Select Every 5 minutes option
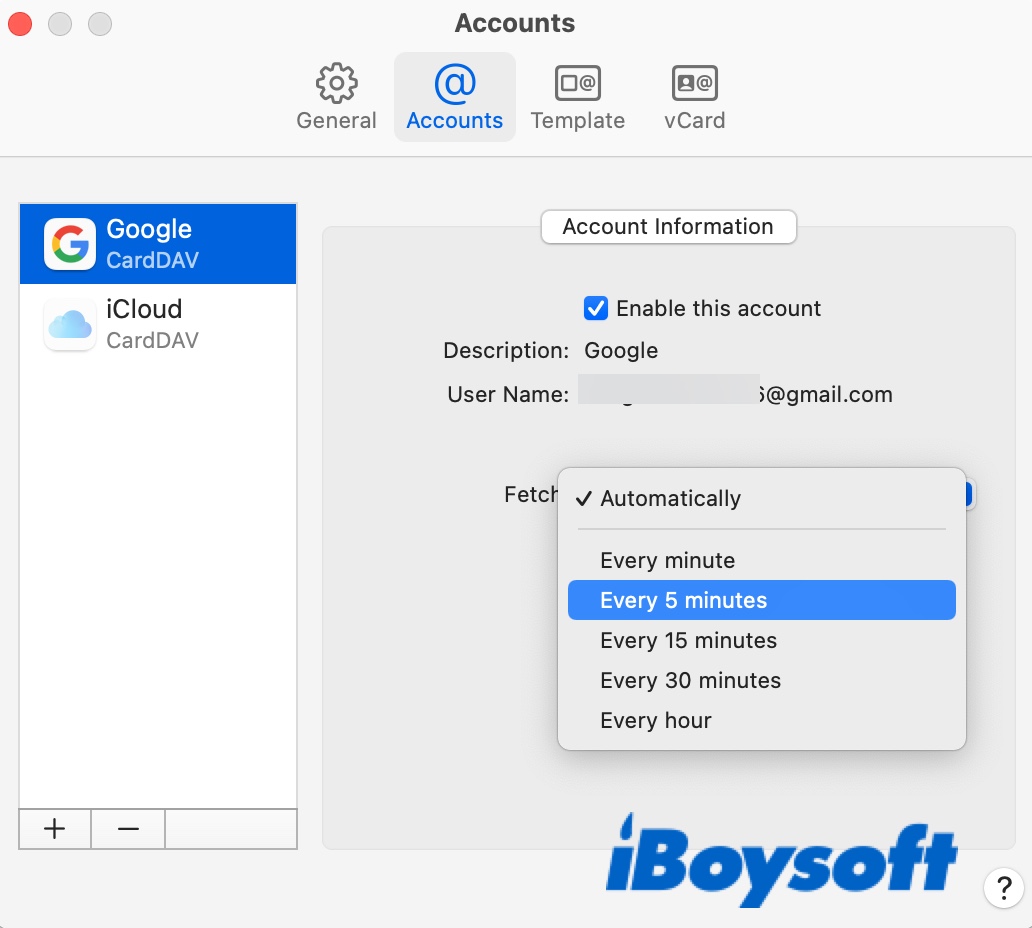1032x928 pixels. 761,600
